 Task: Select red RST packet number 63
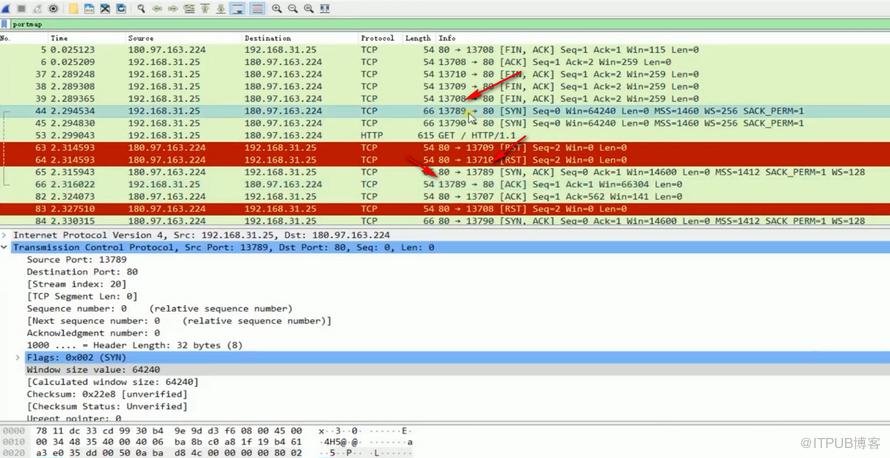click(x=445, y=148)
